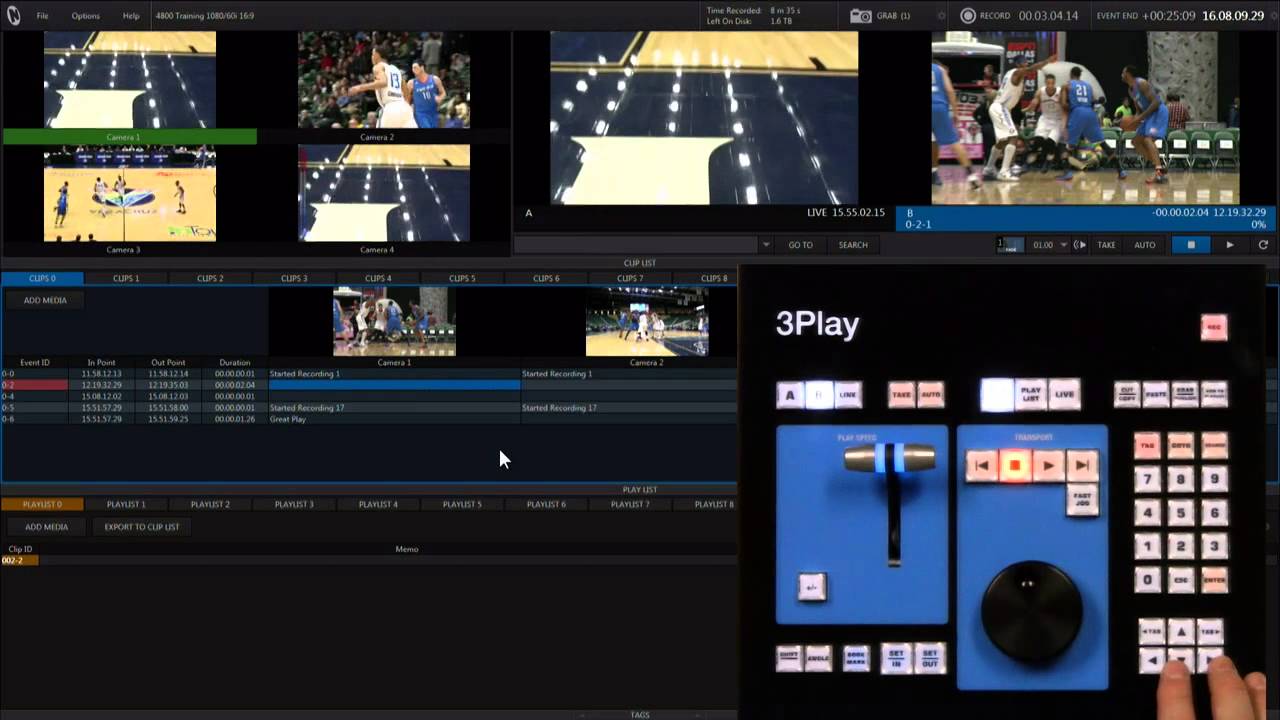Viewport: 1280px width, 720px height.
Task: Click Camera 2 clip thumbnail in clip list
Action: coord(647,321)
